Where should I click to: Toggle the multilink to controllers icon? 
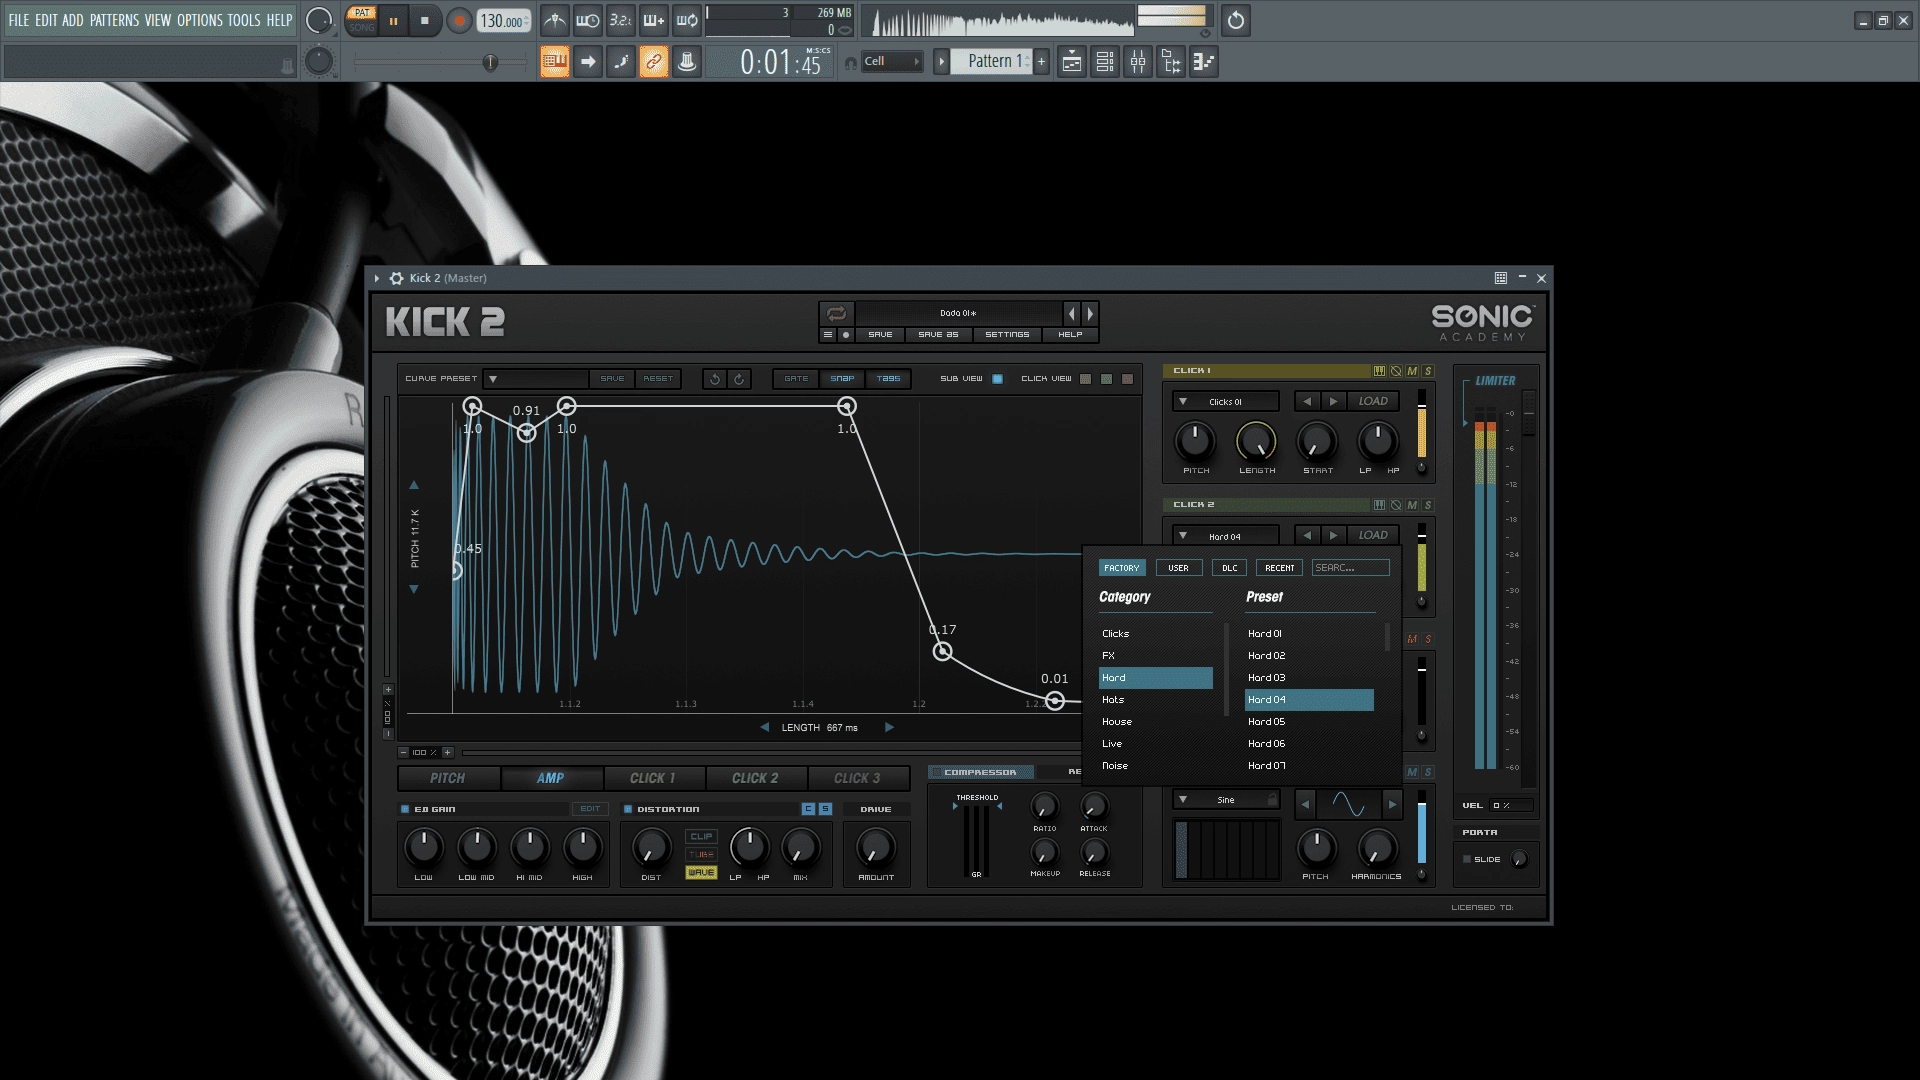654,62
